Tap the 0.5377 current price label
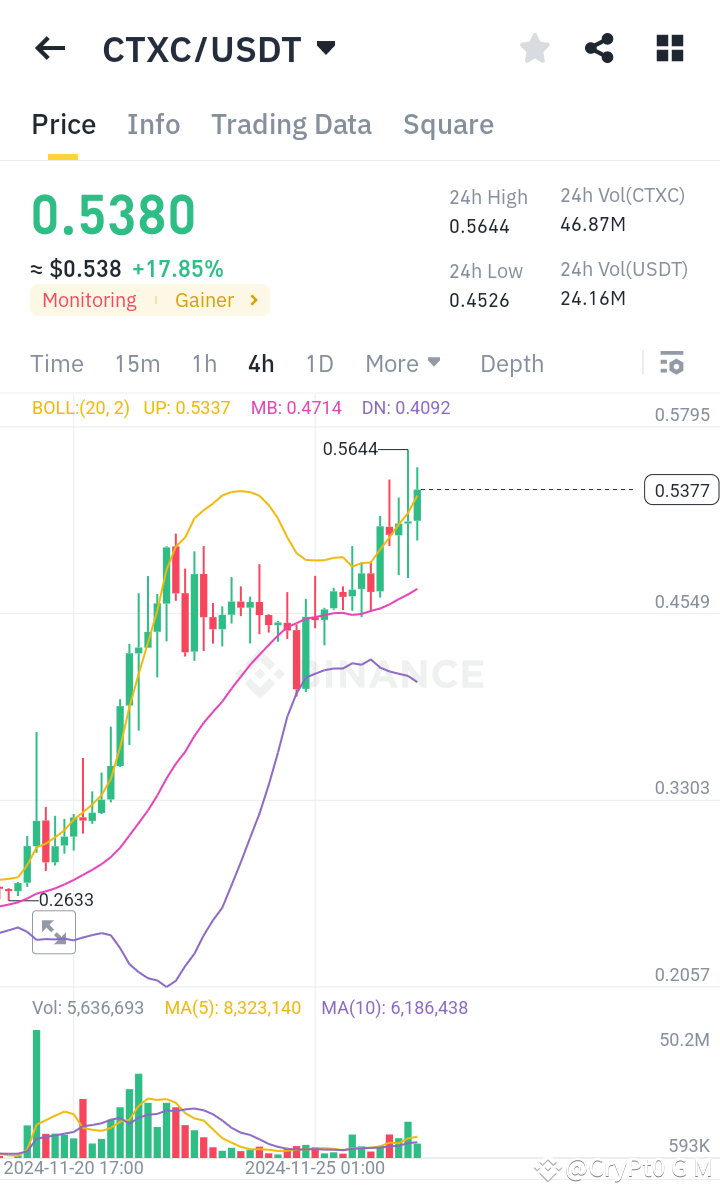The width and height of the screenshot is (720, 1191). coord(681,490)
